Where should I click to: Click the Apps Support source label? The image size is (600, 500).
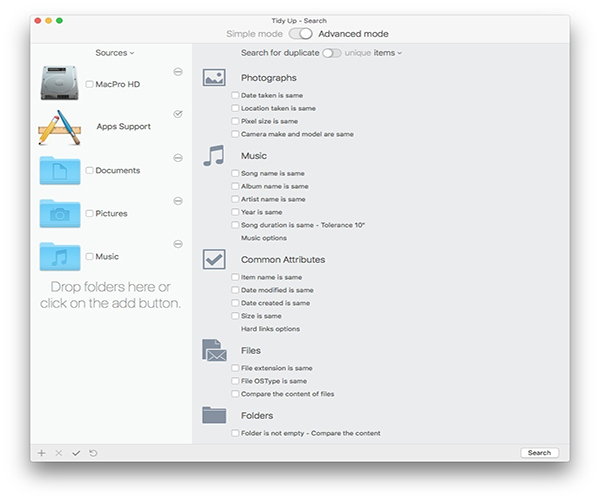[x=123, y=126]
